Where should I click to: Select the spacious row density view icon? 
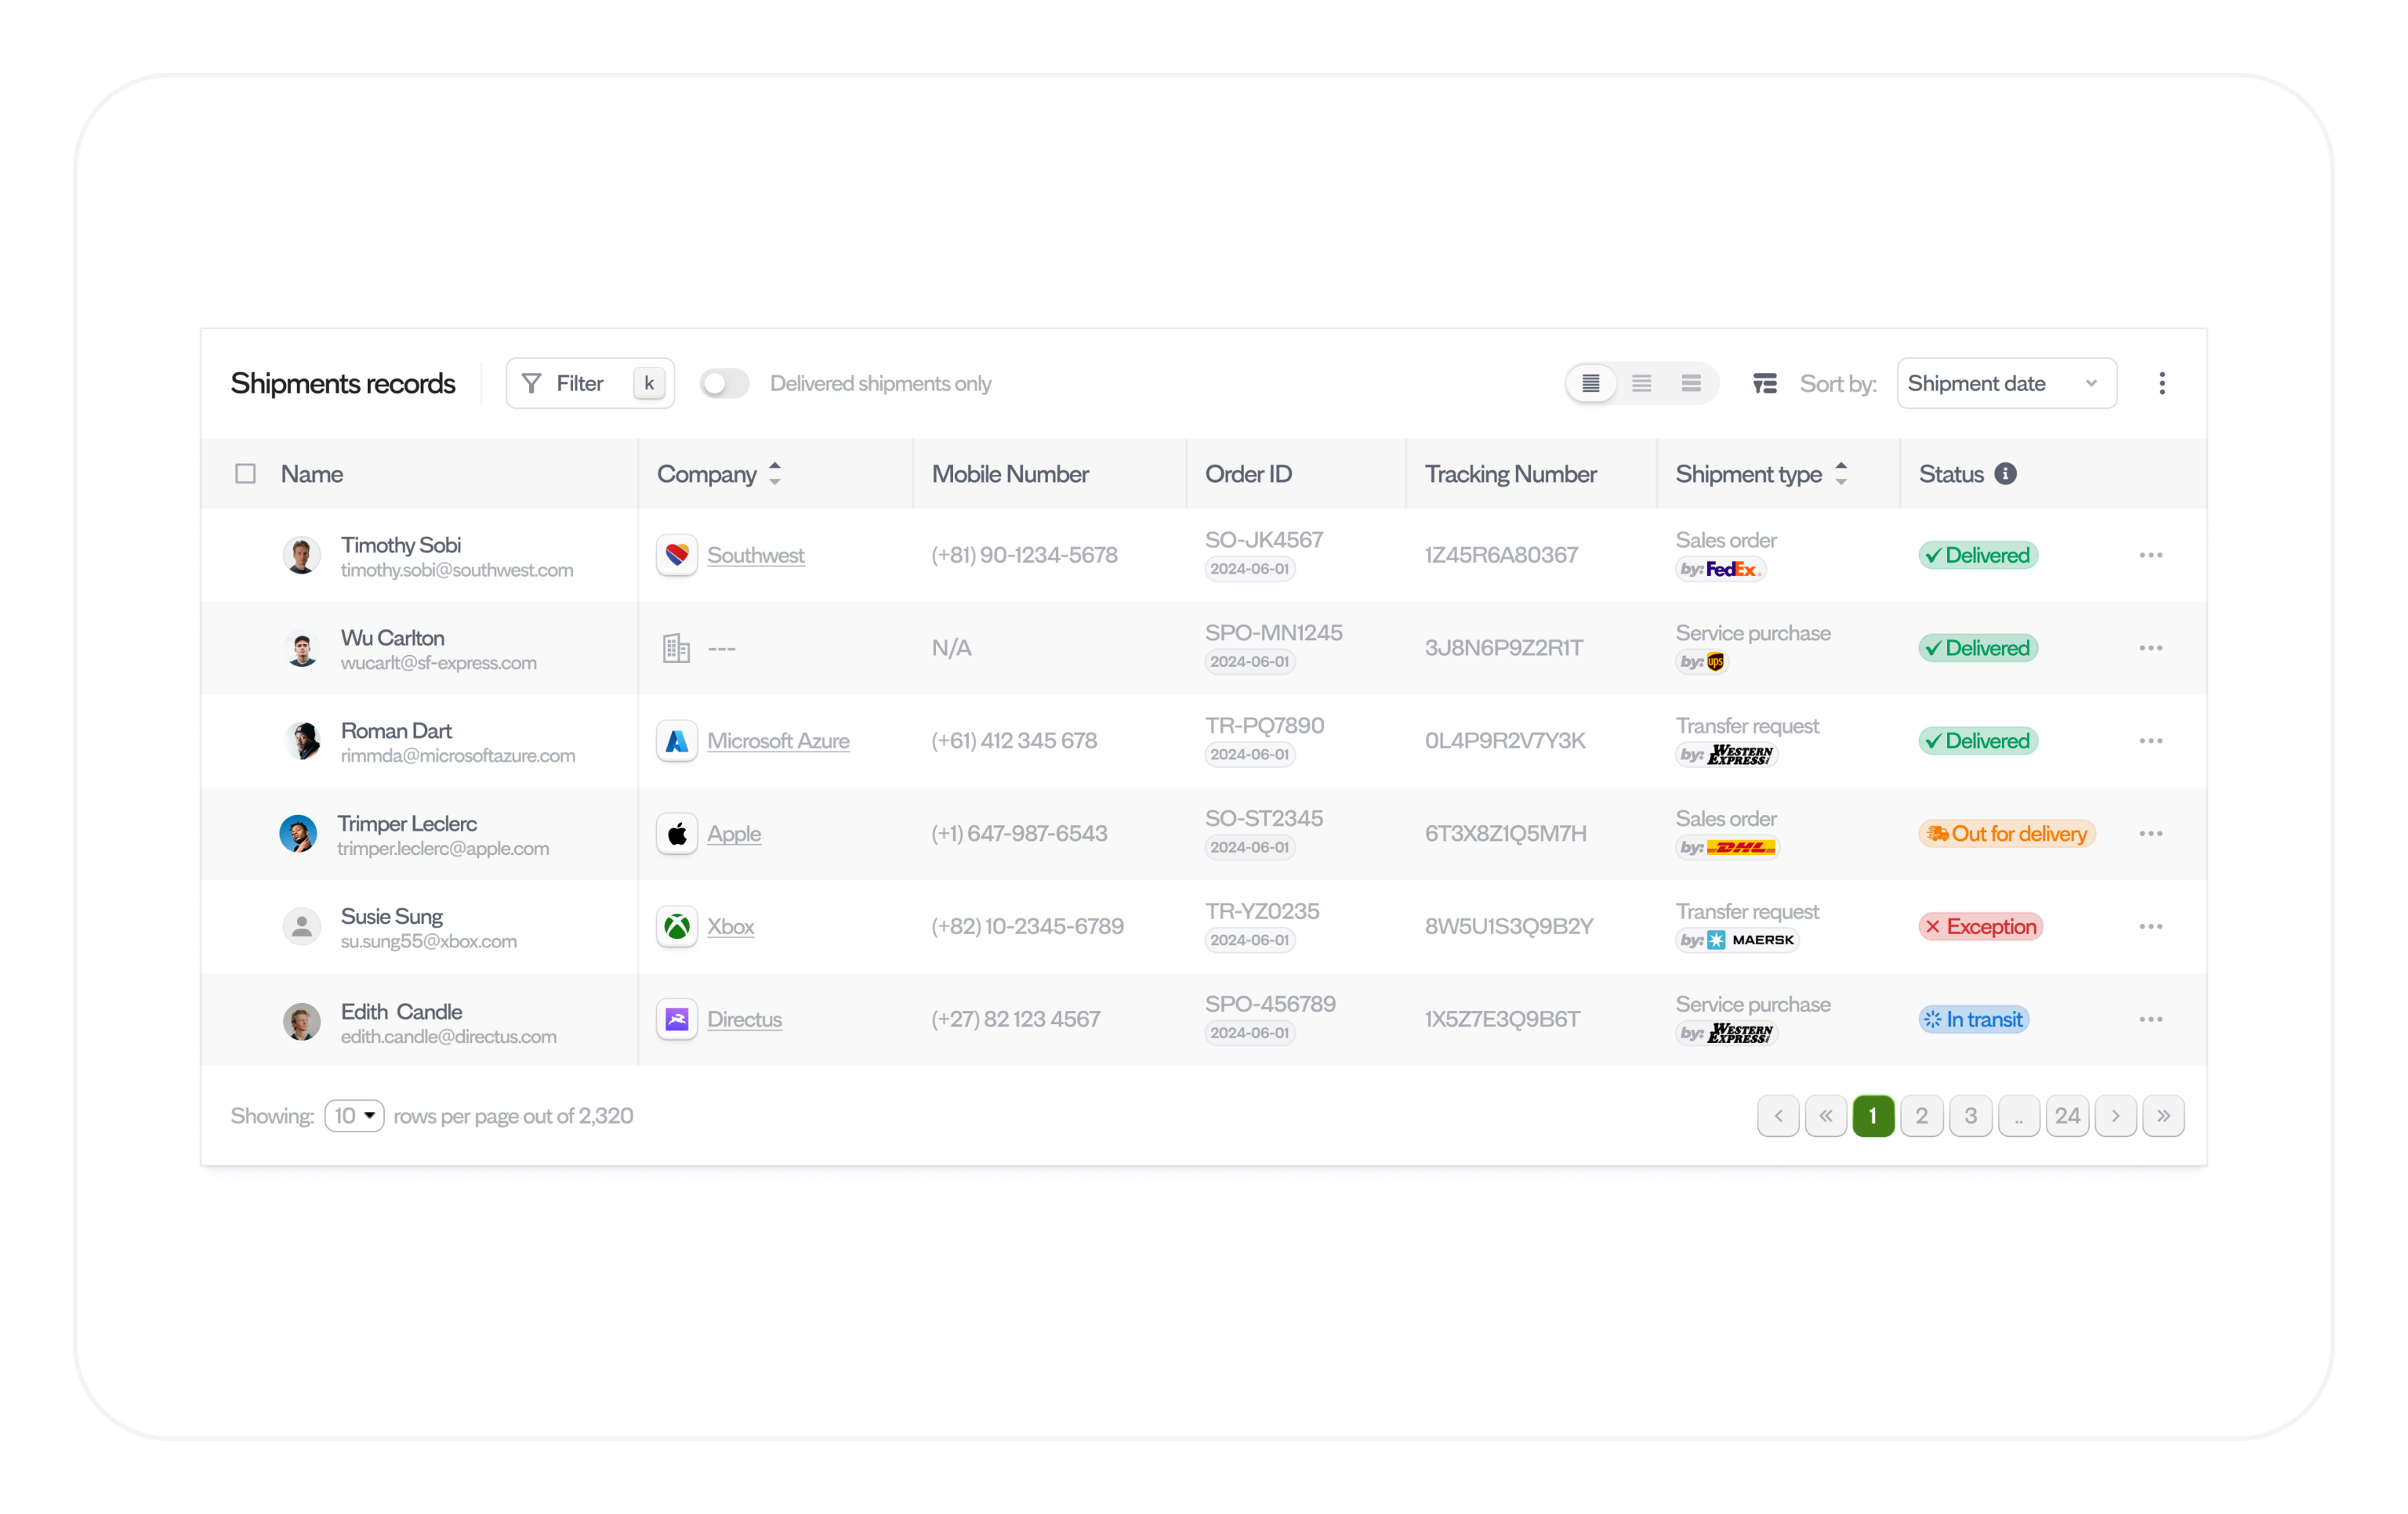[x=1691, y=383]
